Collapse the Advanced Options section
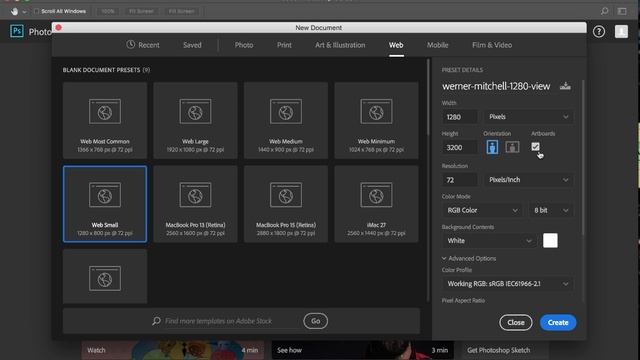The image size is (640, 360). [x=469, y=258]
